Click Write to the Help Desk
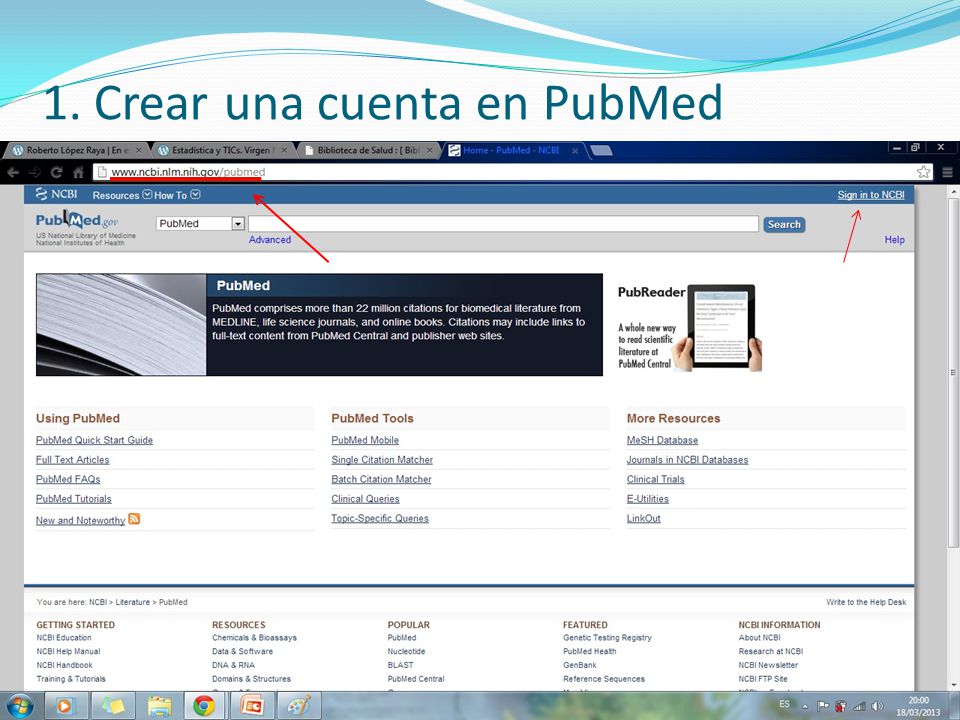This screenshot has height=720, width=960. [x=866, y=602]
